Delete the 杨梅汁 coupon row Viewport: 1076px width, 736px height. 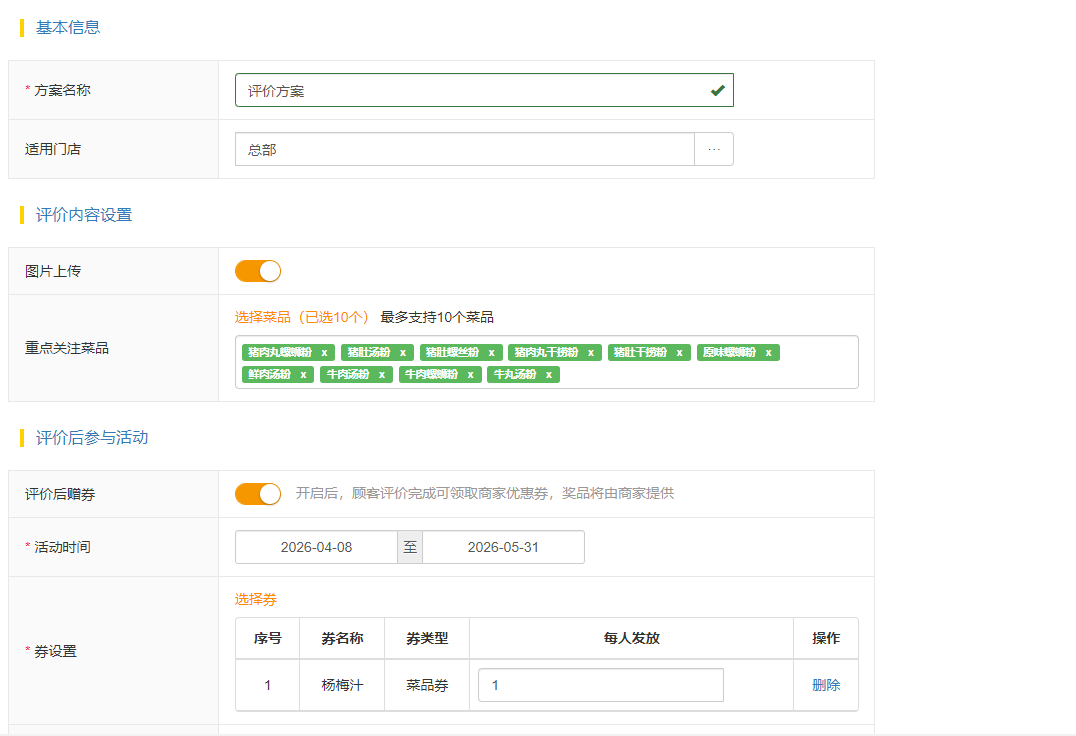826,685
